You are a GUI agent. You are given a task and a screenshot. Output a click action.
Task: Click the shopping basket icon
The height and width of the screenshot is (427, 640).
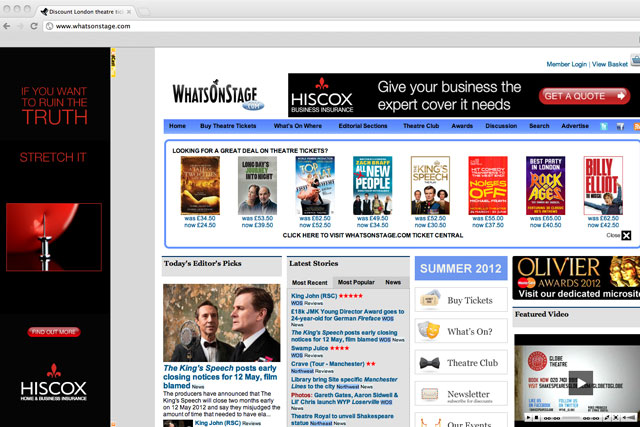[x=636, y=60]
